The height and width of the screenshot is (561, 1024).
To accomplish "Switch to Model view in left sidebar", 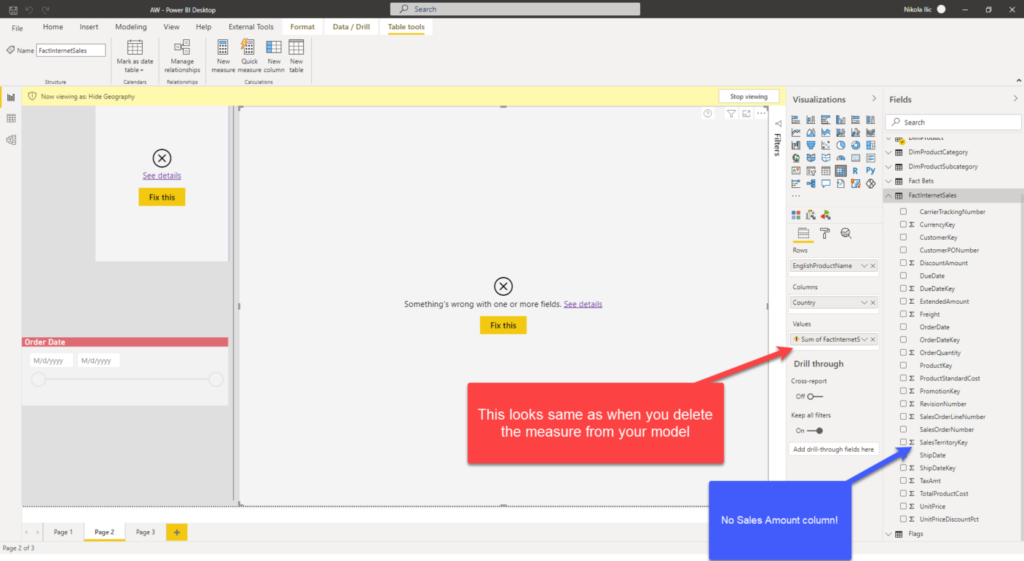I will [11, 140].
